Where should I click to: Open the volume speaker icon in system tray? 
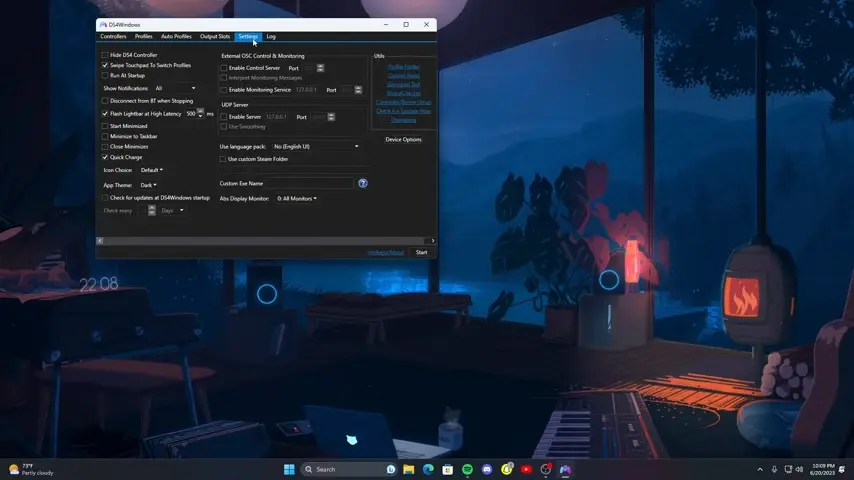tap(800, 469)
